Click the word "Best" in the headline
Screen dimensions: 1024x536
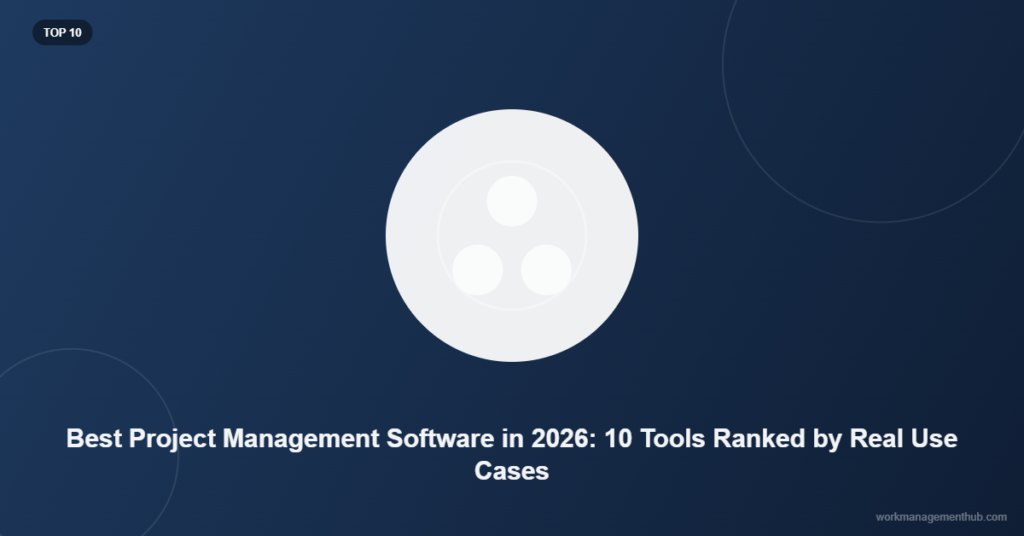pos(94,439)
